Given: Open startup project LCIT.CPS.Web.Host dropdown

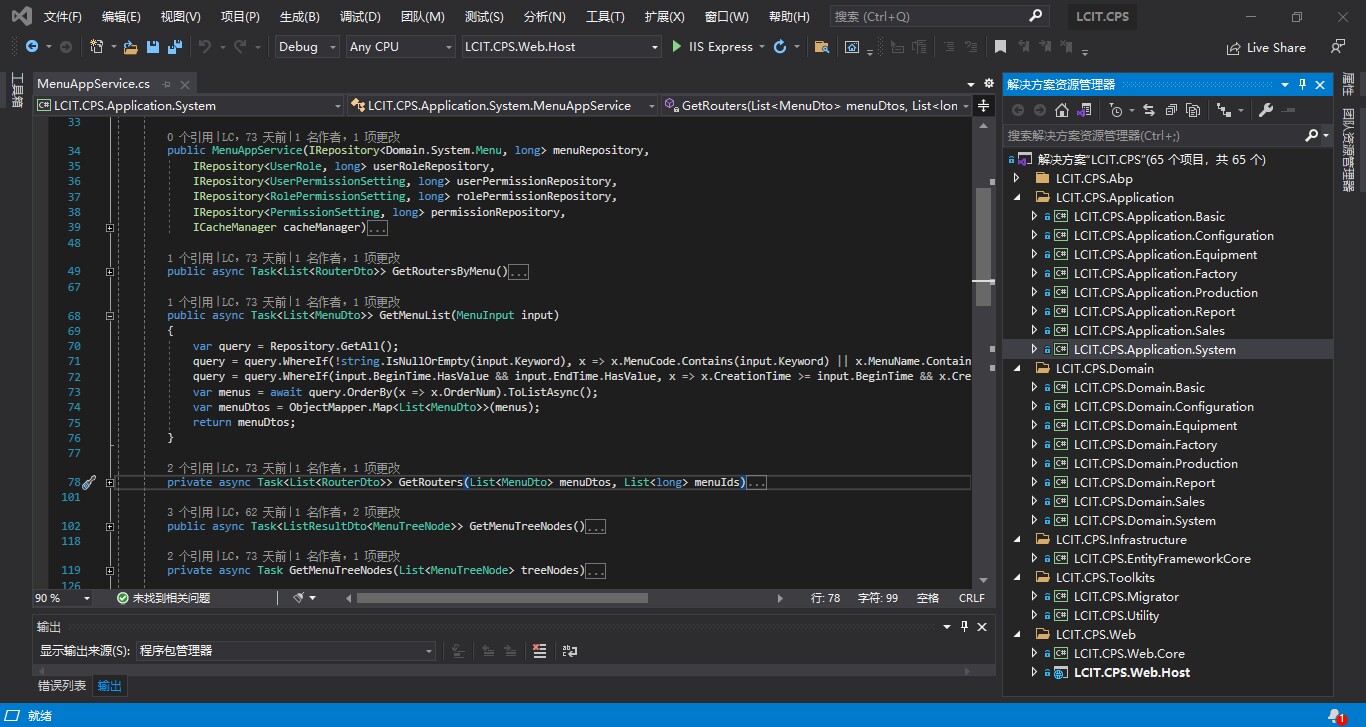Looking at the screenshot, I should tap(561, 47).
